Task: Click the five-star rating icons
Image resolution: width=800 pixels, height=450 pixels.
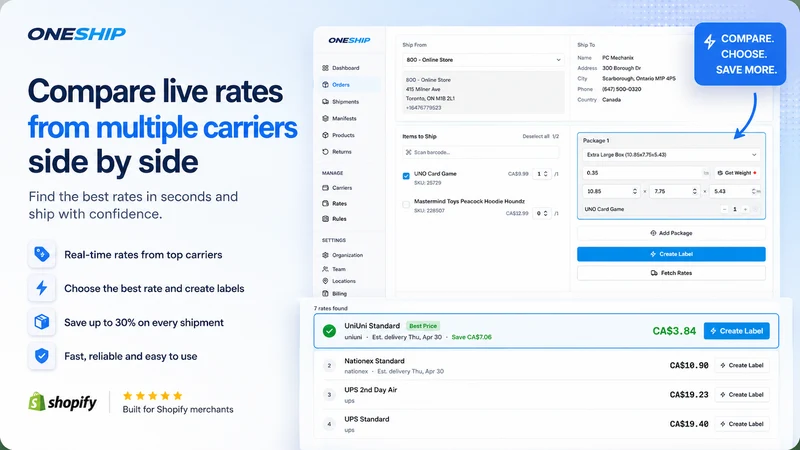Action: click(153, 395)
